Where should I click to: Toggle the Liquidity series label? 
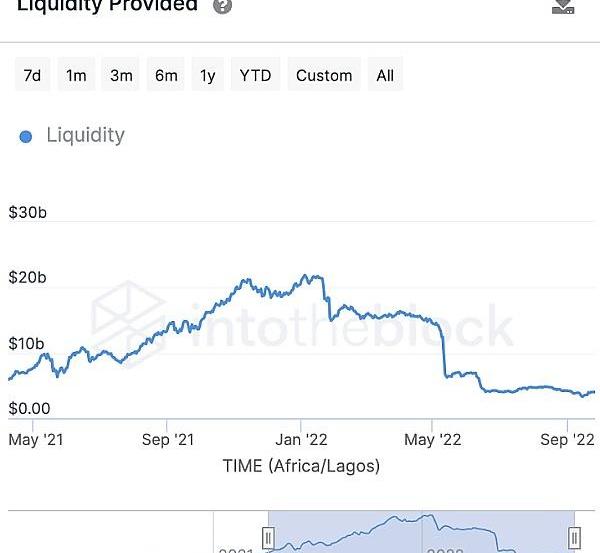tap(85, 135)
